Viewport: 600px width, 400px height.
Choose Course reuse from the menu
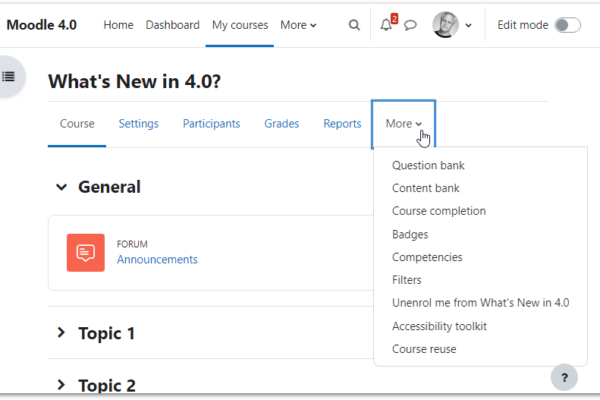(424, 349)
